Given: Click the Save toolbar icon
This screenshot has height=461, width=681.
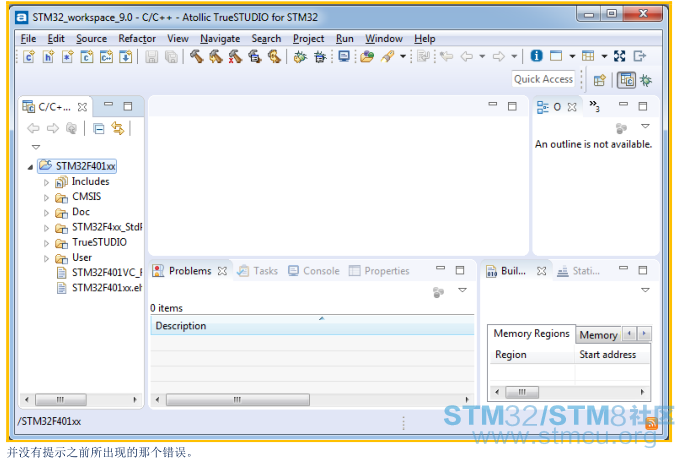Looking at the screenshot, I should [x=152, y=56].
